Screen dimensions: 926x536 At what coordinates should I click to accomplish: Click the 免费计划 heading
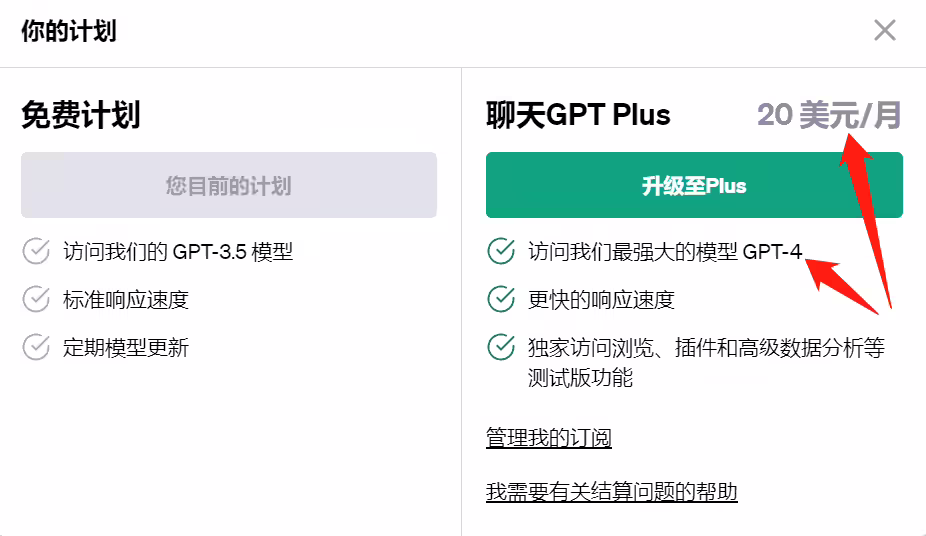[x=81, y=115]
